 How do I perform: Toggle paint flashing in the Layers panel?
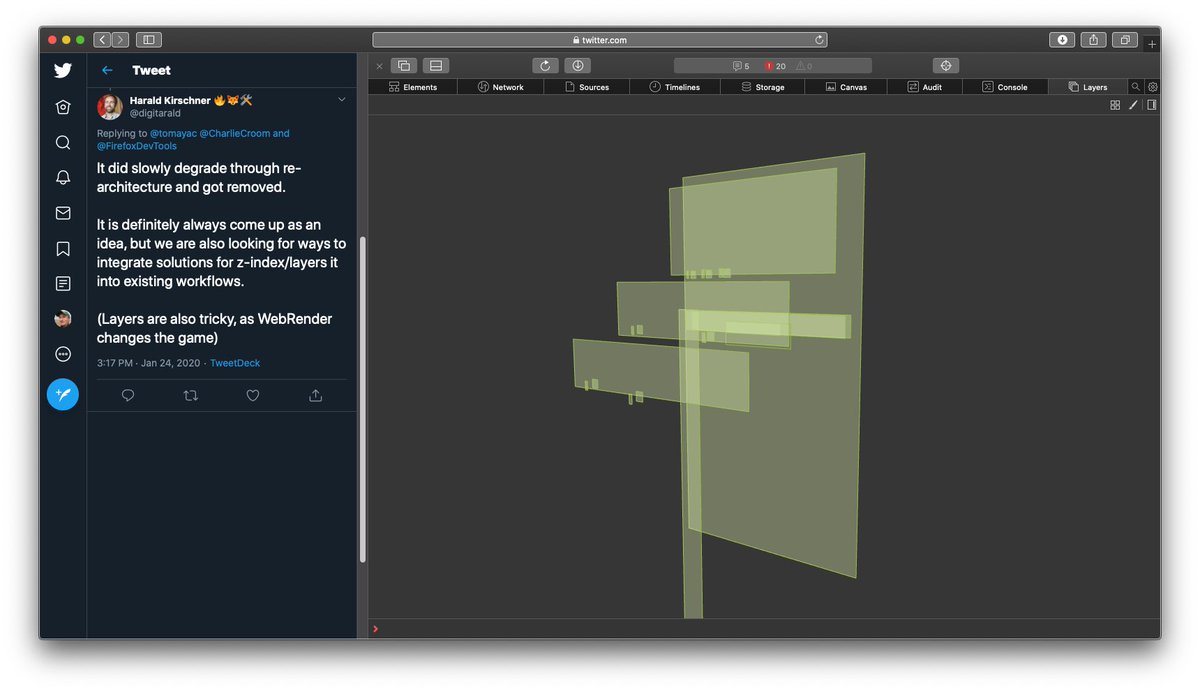(1133, 105)
